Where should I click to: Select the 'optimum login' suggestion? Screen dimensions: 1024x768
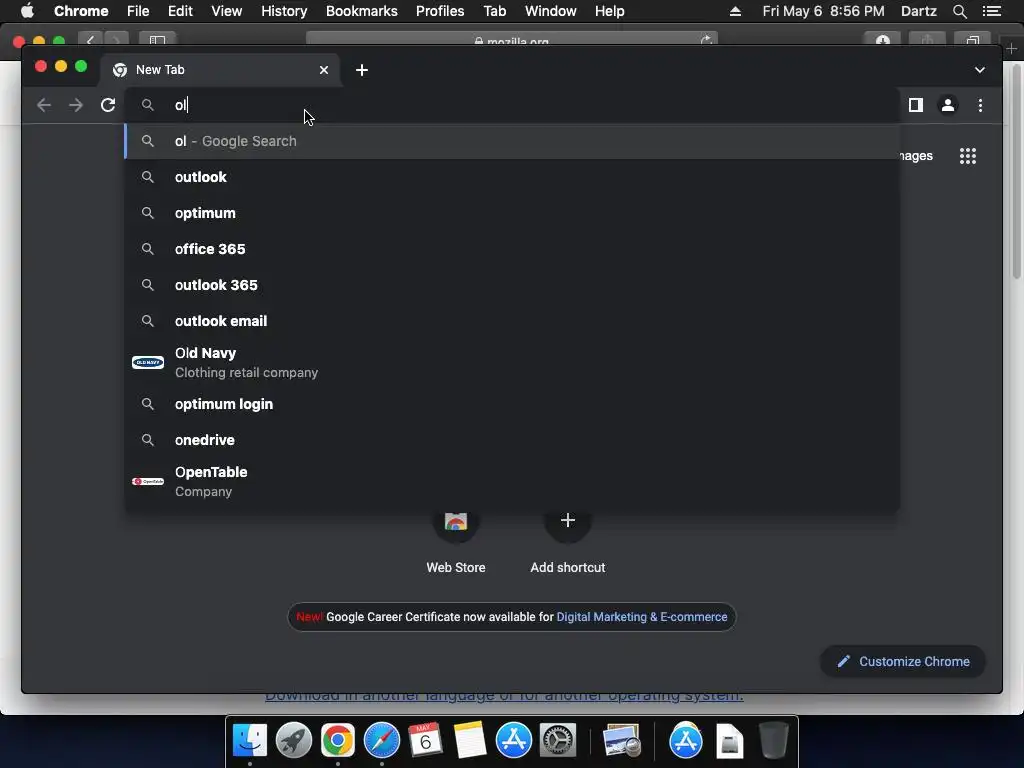pos(512,404)
